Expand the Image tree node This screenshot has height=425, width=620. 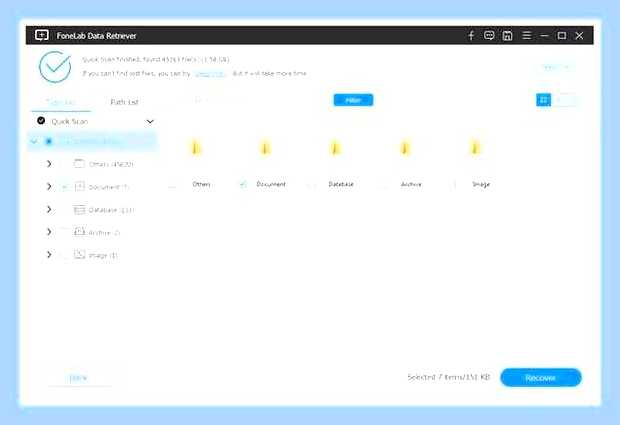[x=49, y=254]
